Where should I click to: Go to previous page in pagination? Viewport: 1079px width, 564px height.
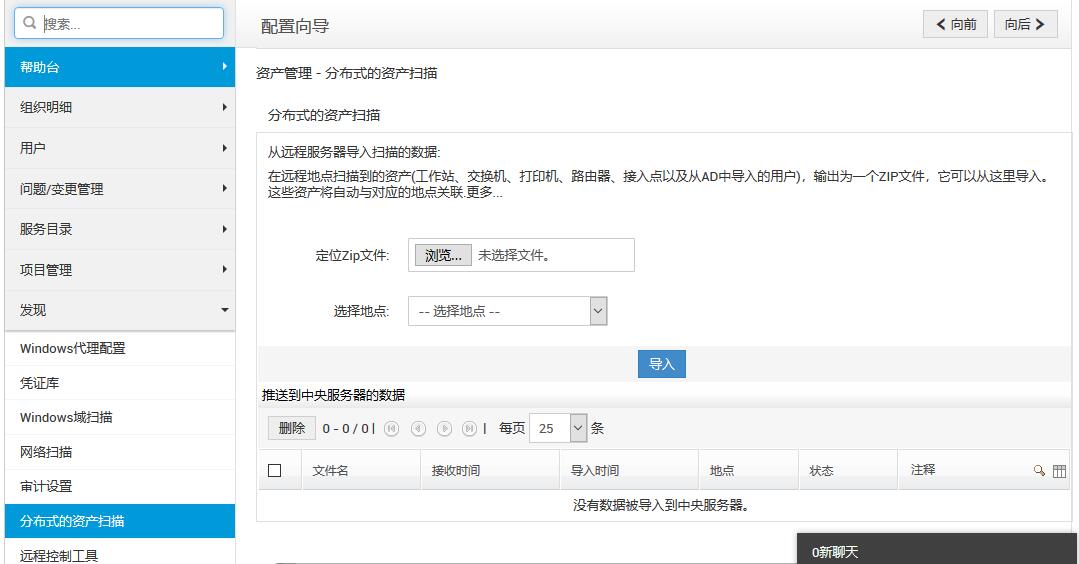click(418, 429)
